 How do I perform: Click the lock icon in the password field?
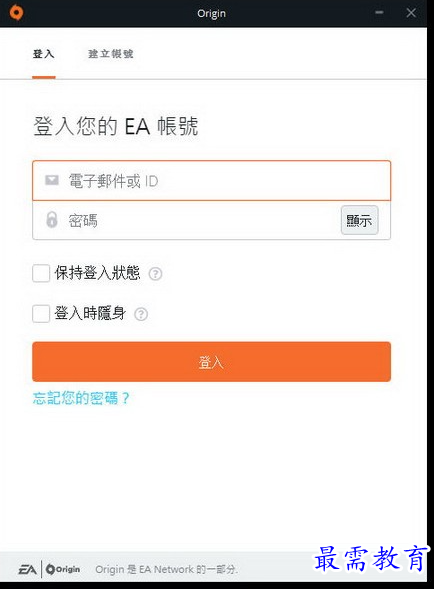[x=52, y=220]
